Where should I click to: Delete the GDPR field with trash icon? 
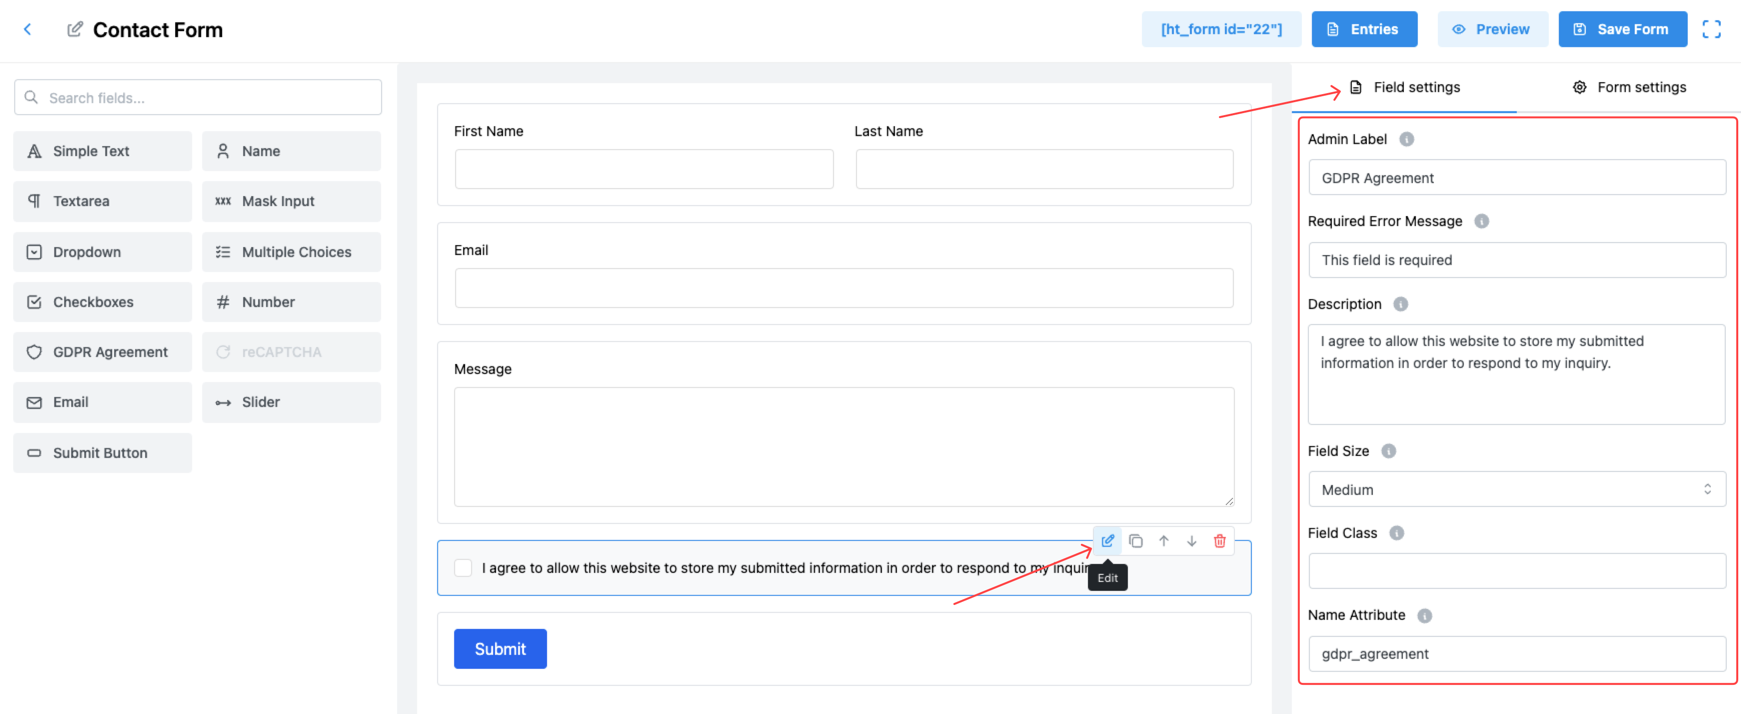click(x=1220, y=541)
